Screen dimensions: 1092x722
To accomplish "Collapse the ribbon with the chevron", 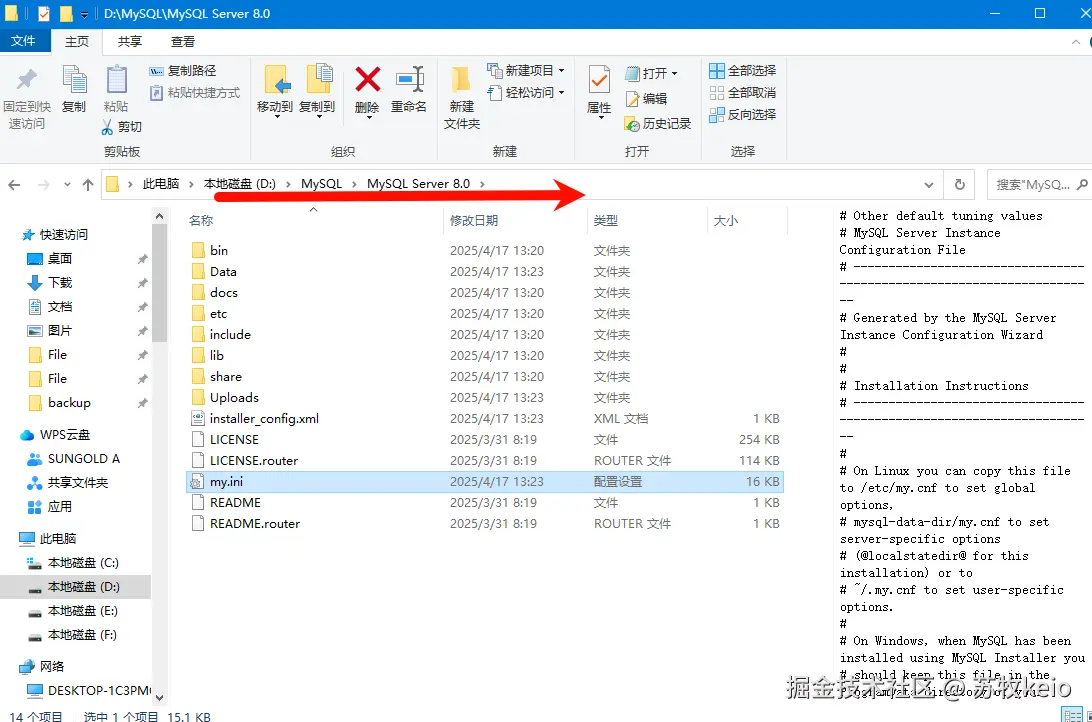I will pyautogui.click(x=1075, y=42).
